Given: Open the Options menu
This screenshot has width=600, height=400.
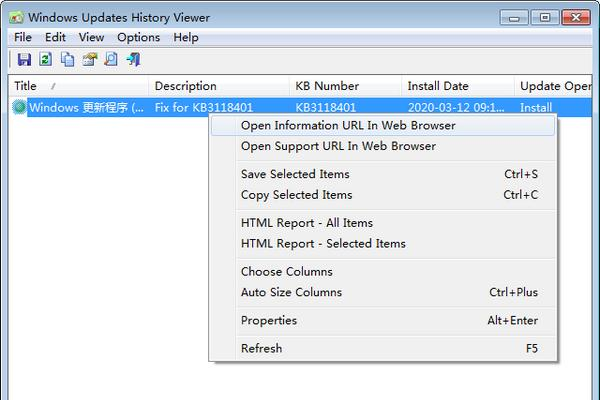Looking at the screenshot, I should 139,38.
